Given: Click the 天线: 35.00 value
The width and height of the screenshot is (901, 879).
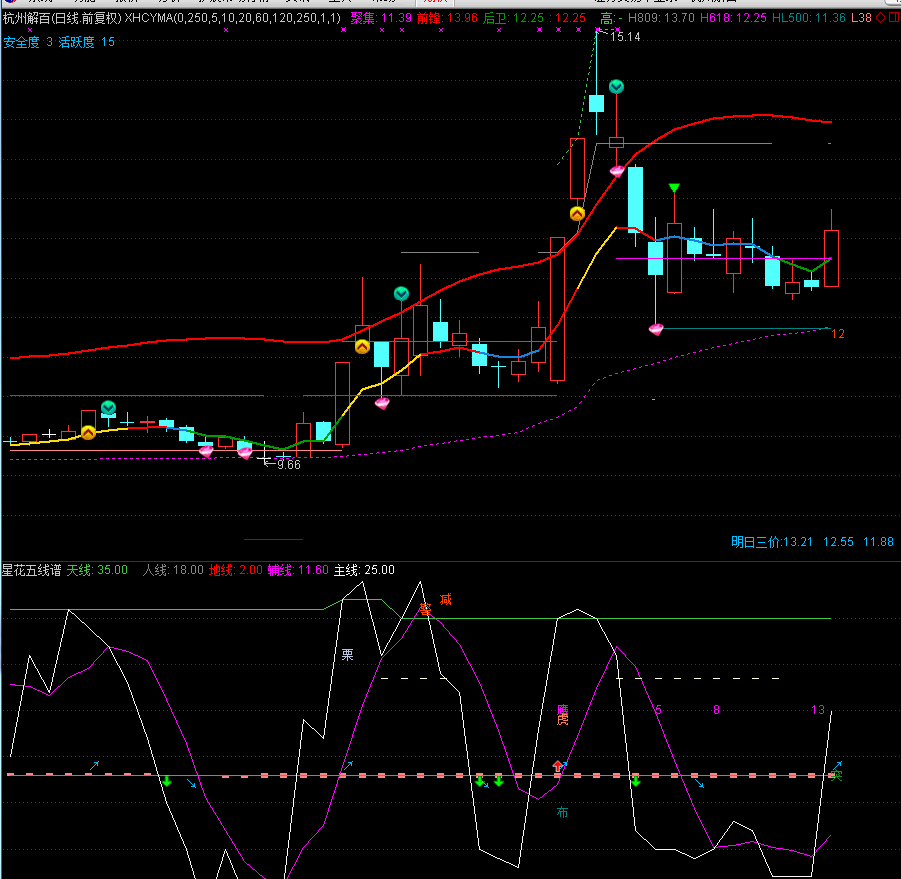Looking at the screenshot, I should (97, 570).
